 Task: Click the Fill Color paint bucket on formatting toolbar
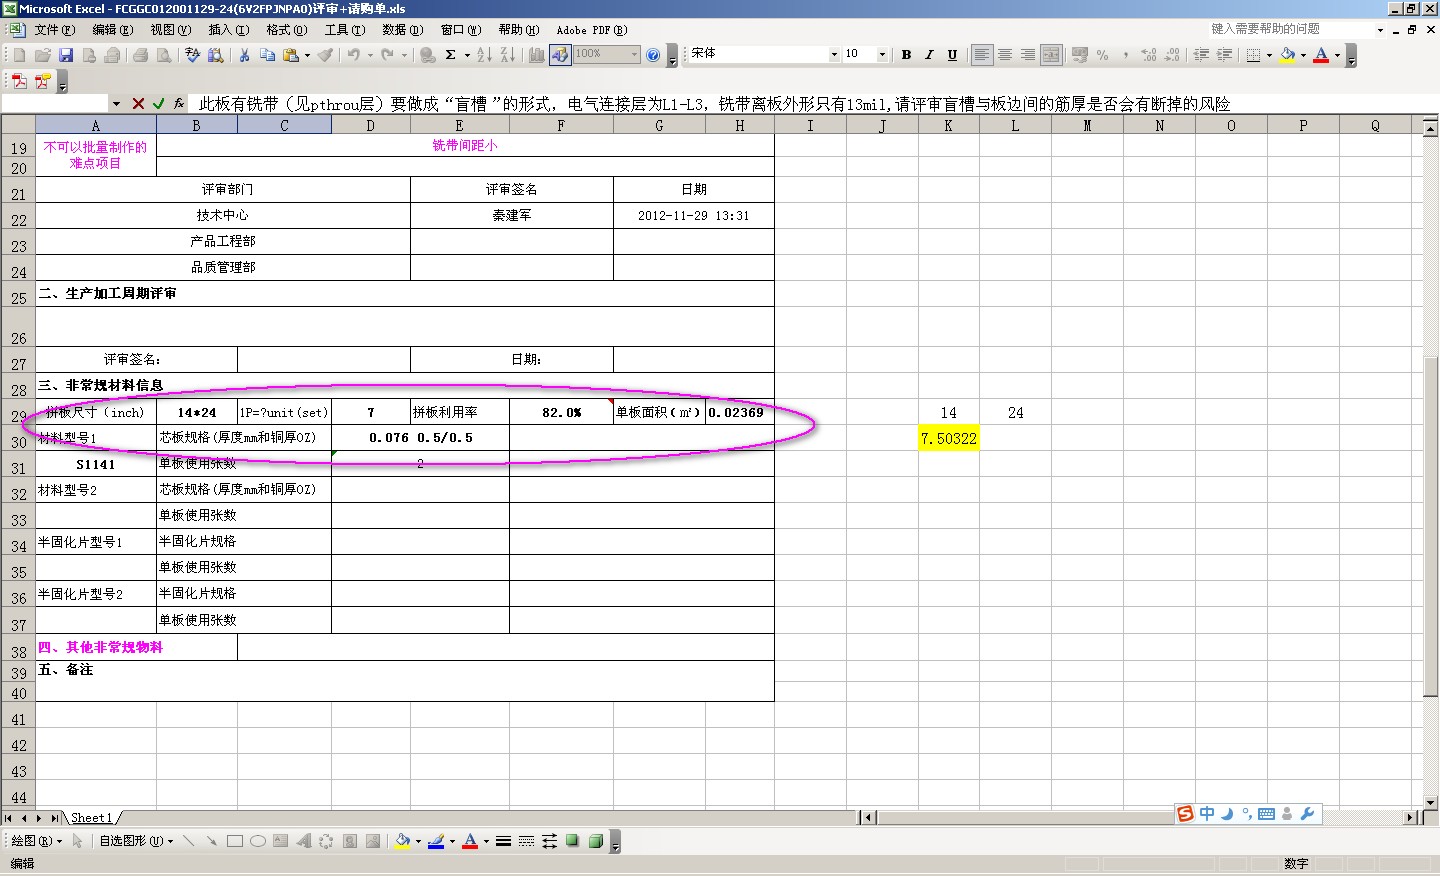click(1288, 55)
